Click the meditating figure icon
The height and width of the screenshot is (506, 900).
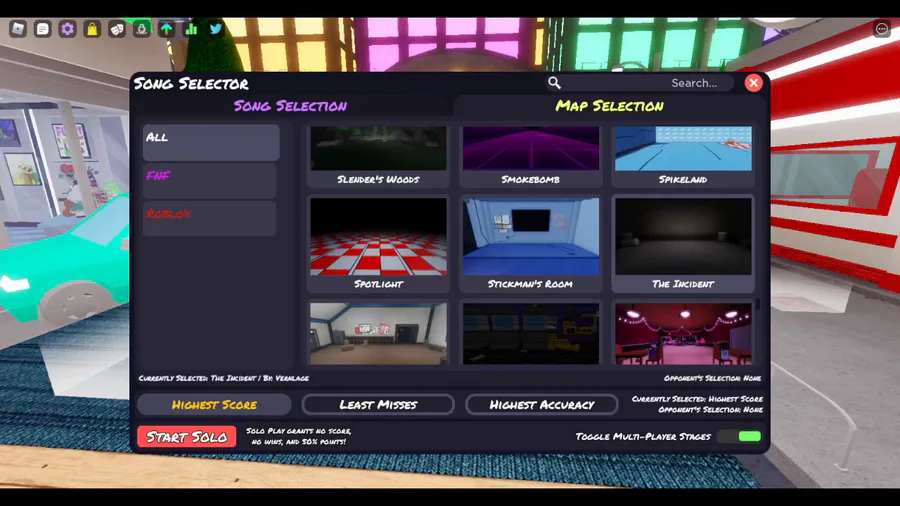pyautogui.click(x=142, y=29)
